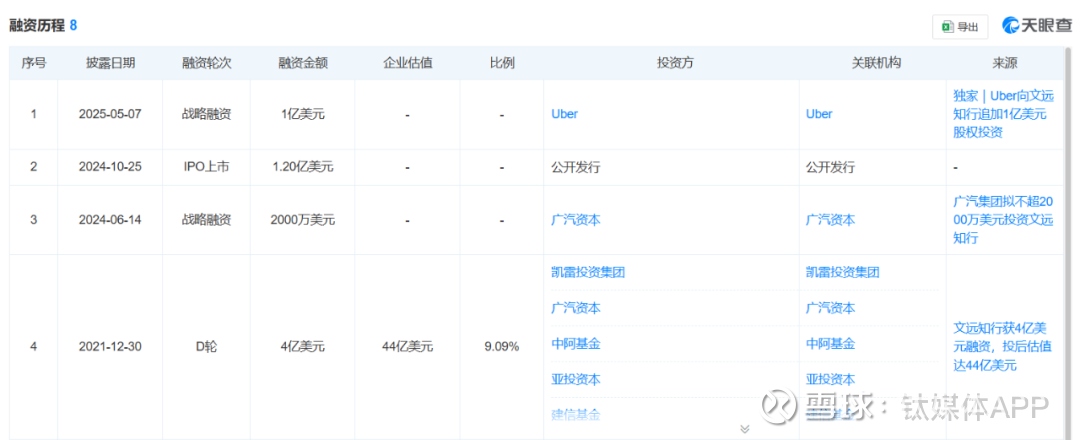This screenshot has height=440, width=1080.
Task: Click the 导出 export button
Action: click(959, 27)
